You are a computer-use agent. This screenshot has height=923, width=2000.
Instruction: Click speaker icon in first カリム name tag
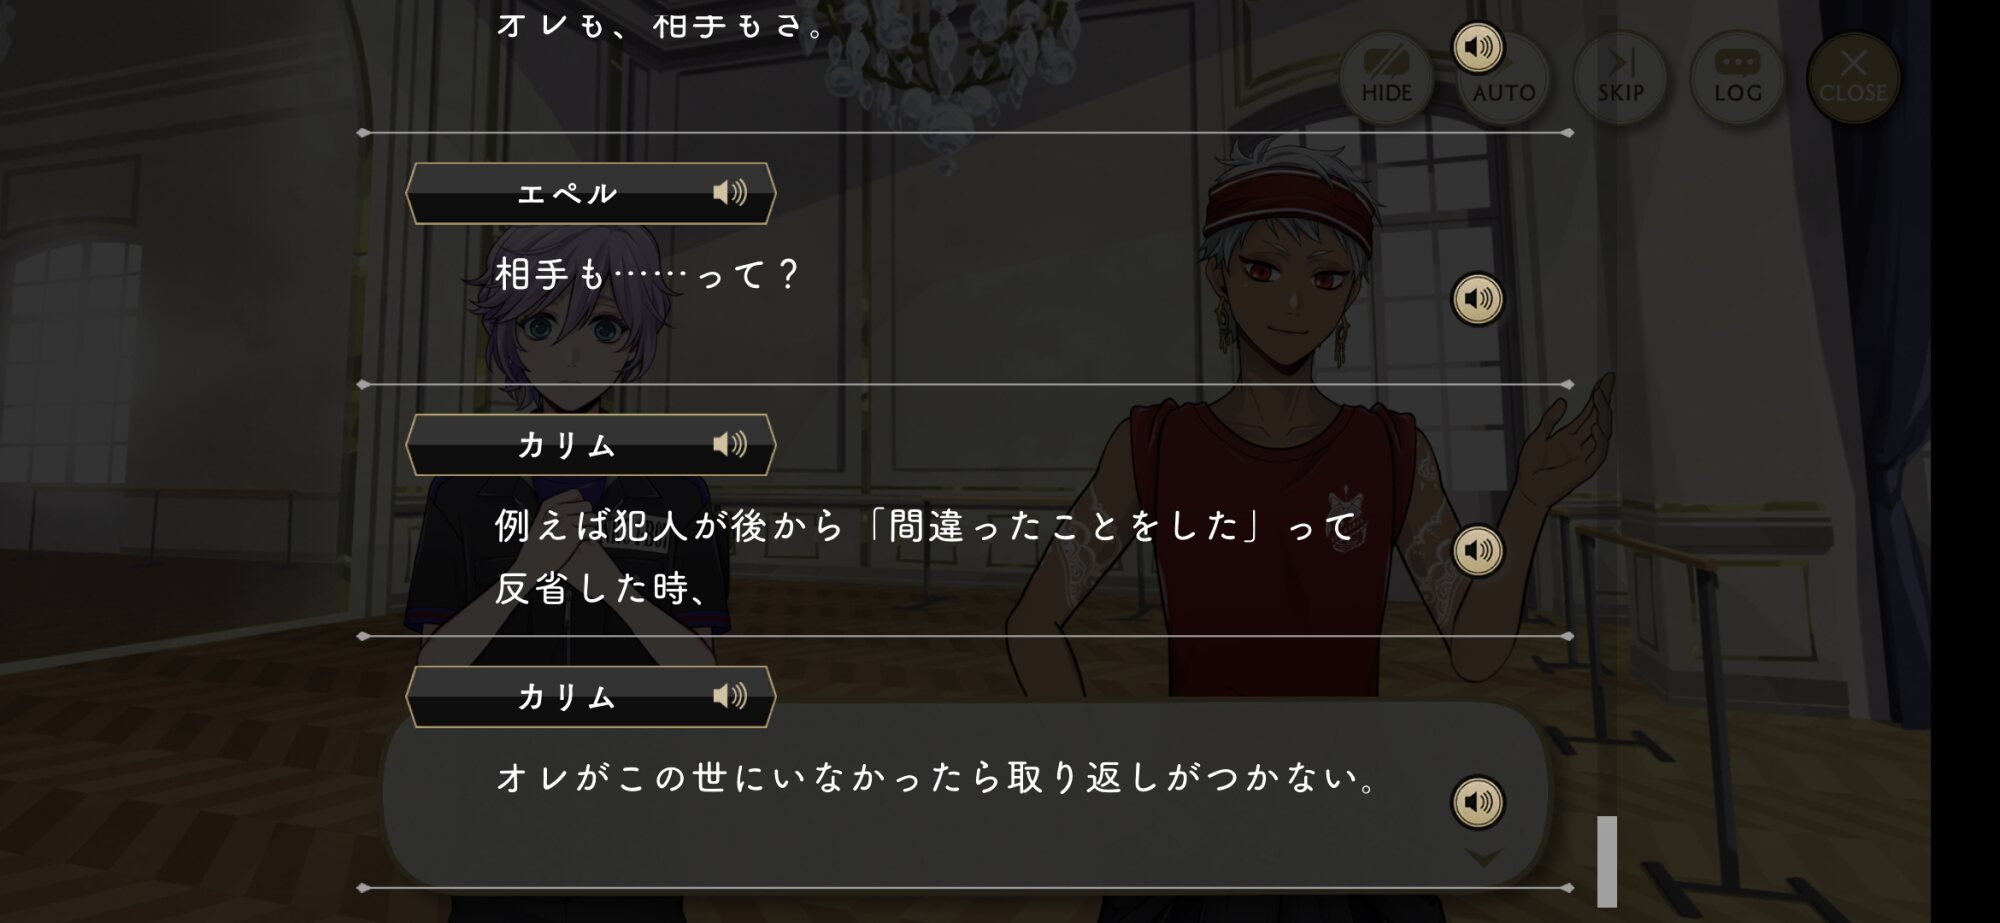point(730,444)
